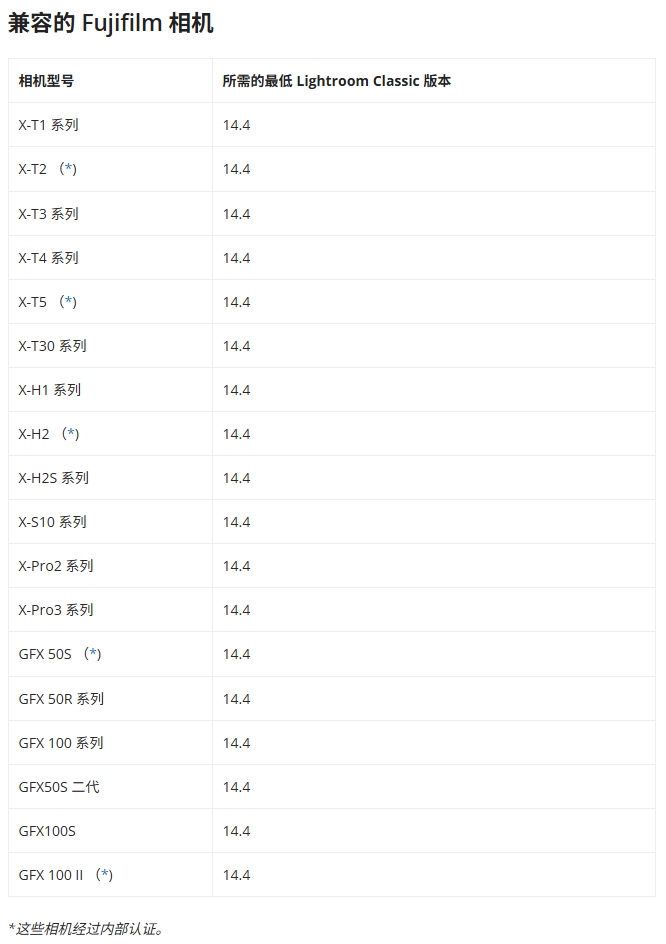This screenshot has height=944, width=666.
Task: Click the GFX 50R 系列 model cell
Action: pos(110,699)
